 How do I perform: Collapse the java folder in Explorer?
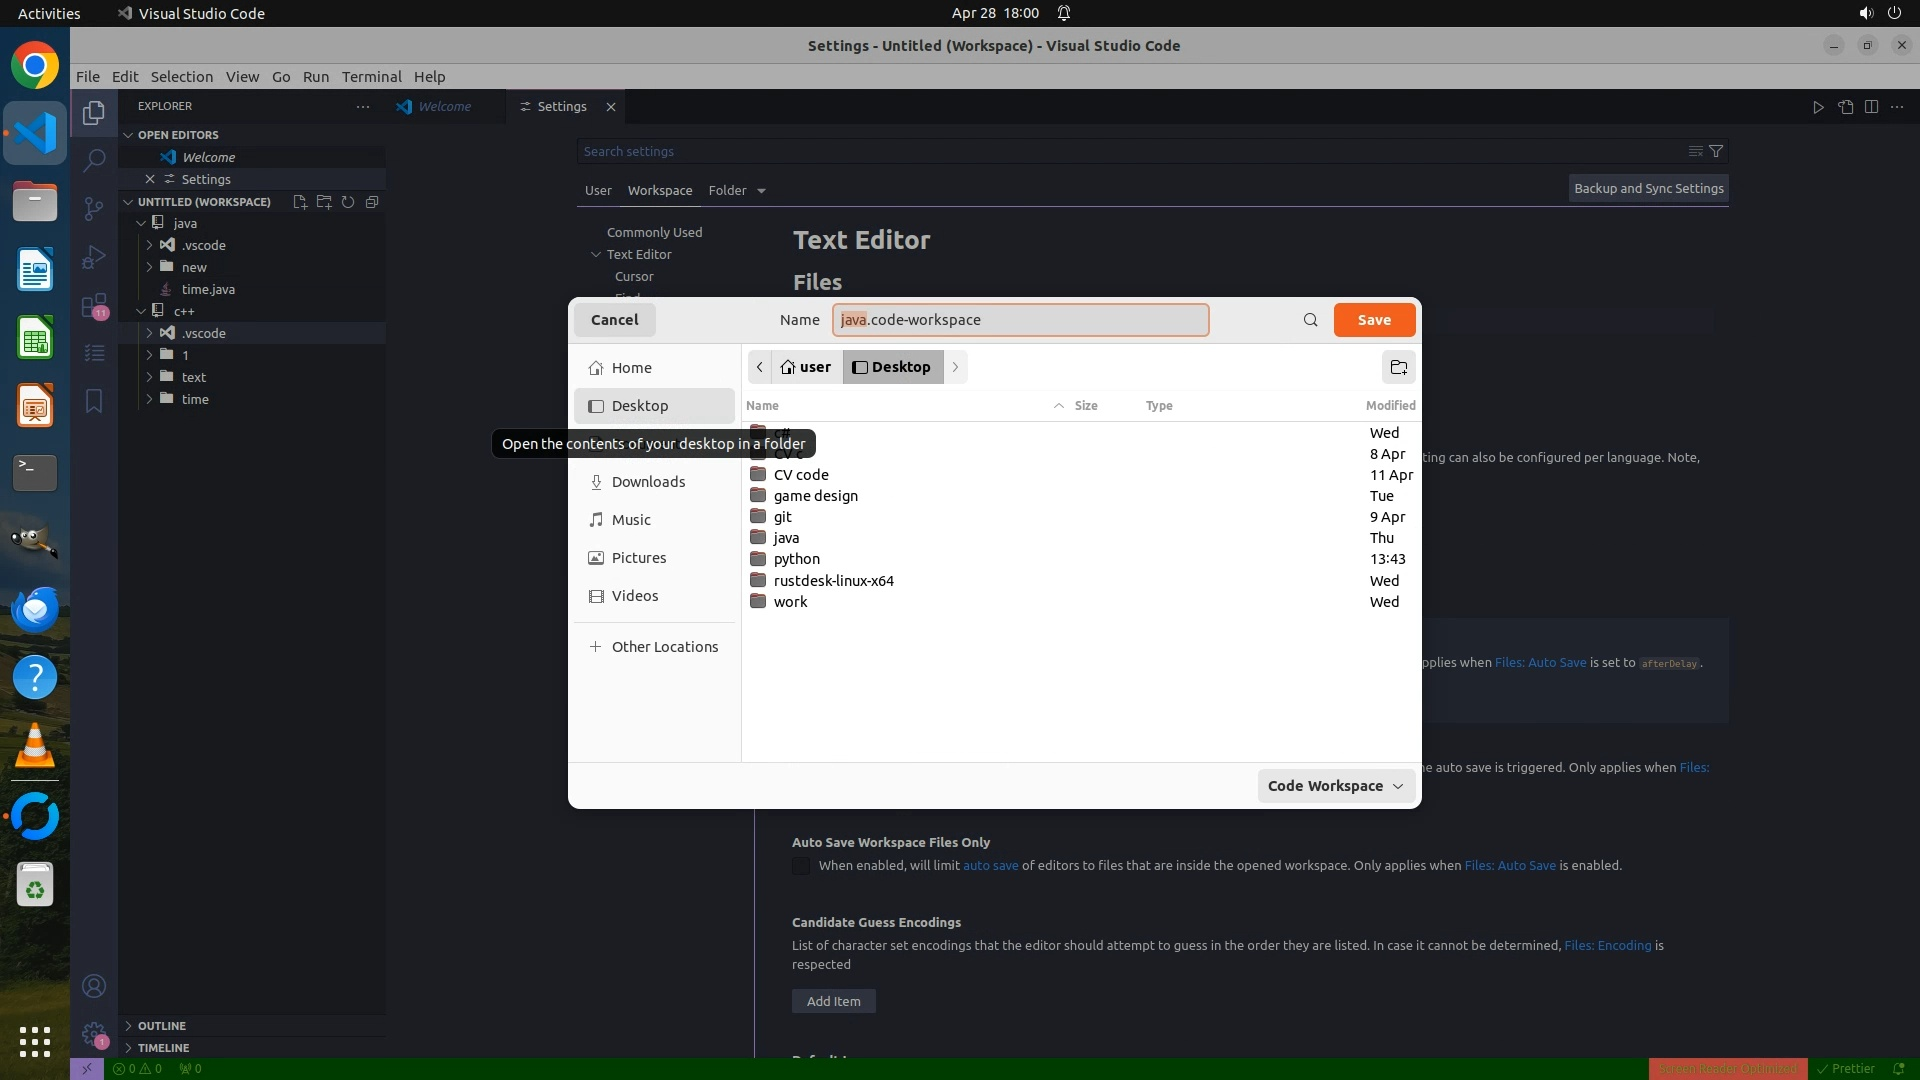[142, 223]
